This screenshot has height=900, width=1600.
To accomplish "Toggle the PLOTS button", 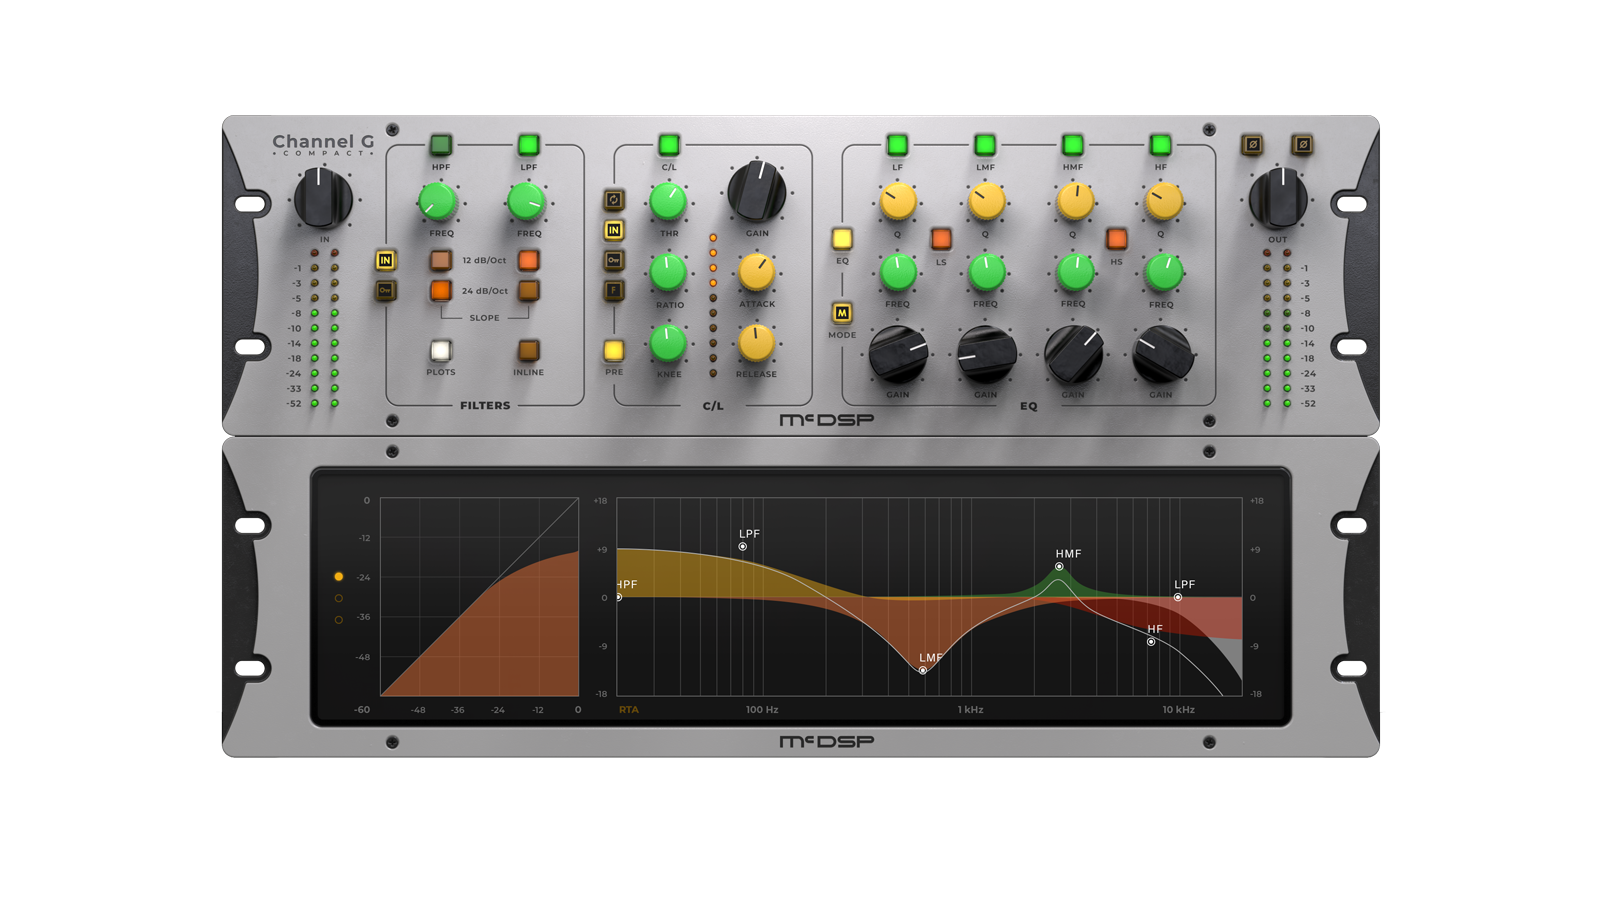I will pyautogui.click(x=441, y=350).
